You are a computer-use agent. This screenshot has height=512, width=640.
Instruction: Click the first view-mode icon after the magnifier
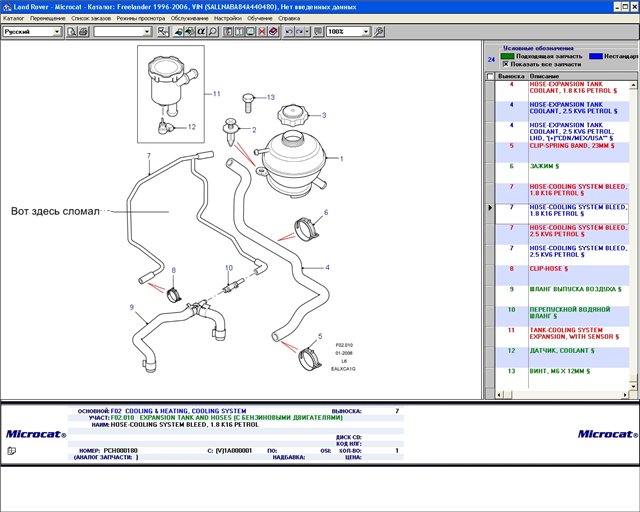[x=228, y=31]
